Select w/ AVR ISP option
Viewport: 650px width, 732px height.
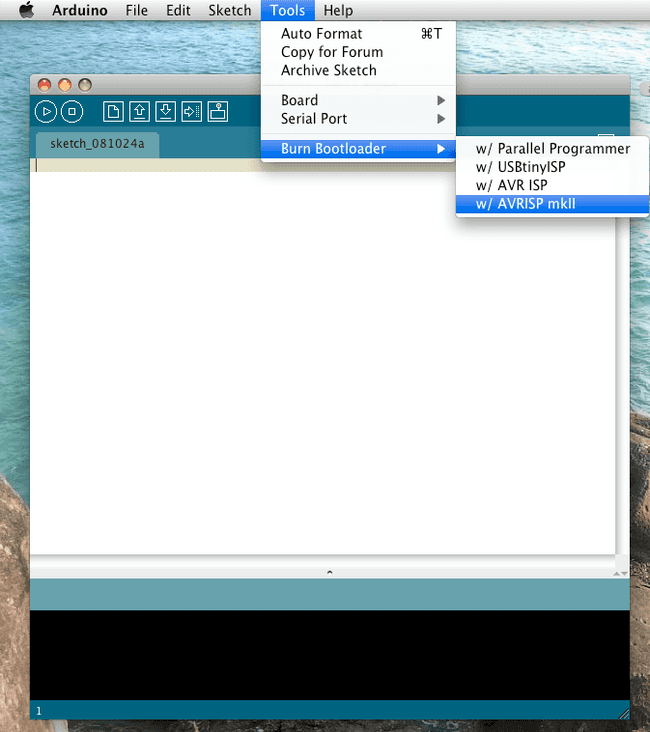tap(511, 185)
